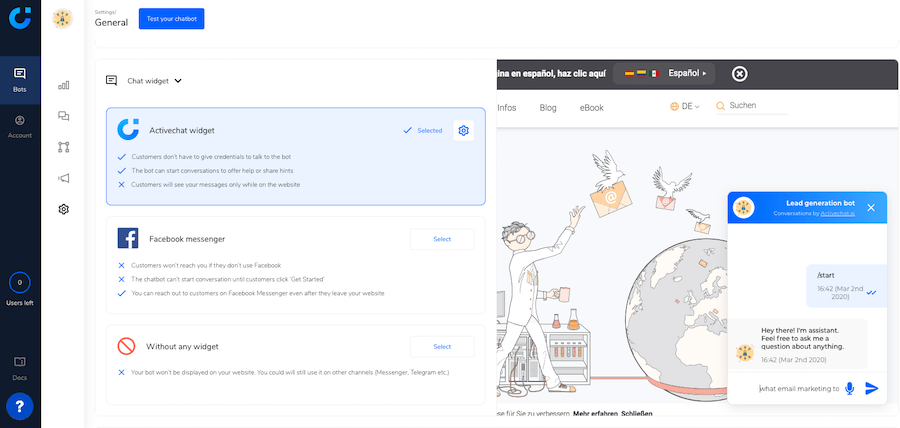Open the DE language dropdown

[685, 107]
